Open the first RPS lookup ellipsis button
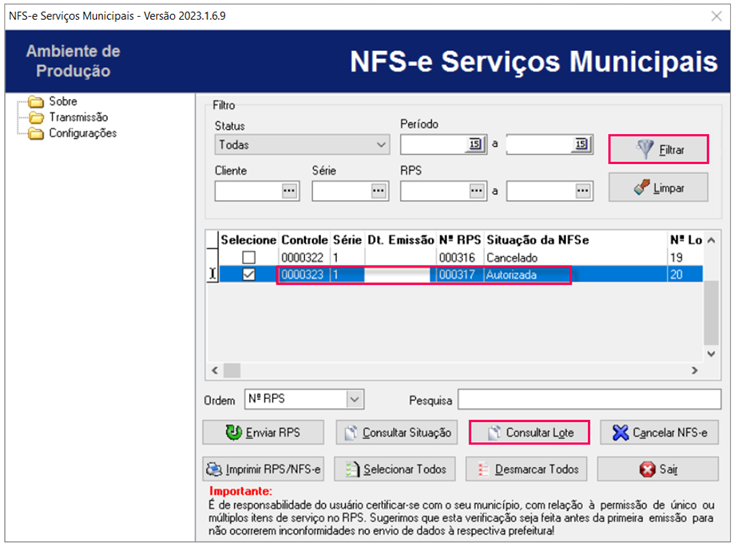This screenshot has height=546, width=736. point(475,190)
